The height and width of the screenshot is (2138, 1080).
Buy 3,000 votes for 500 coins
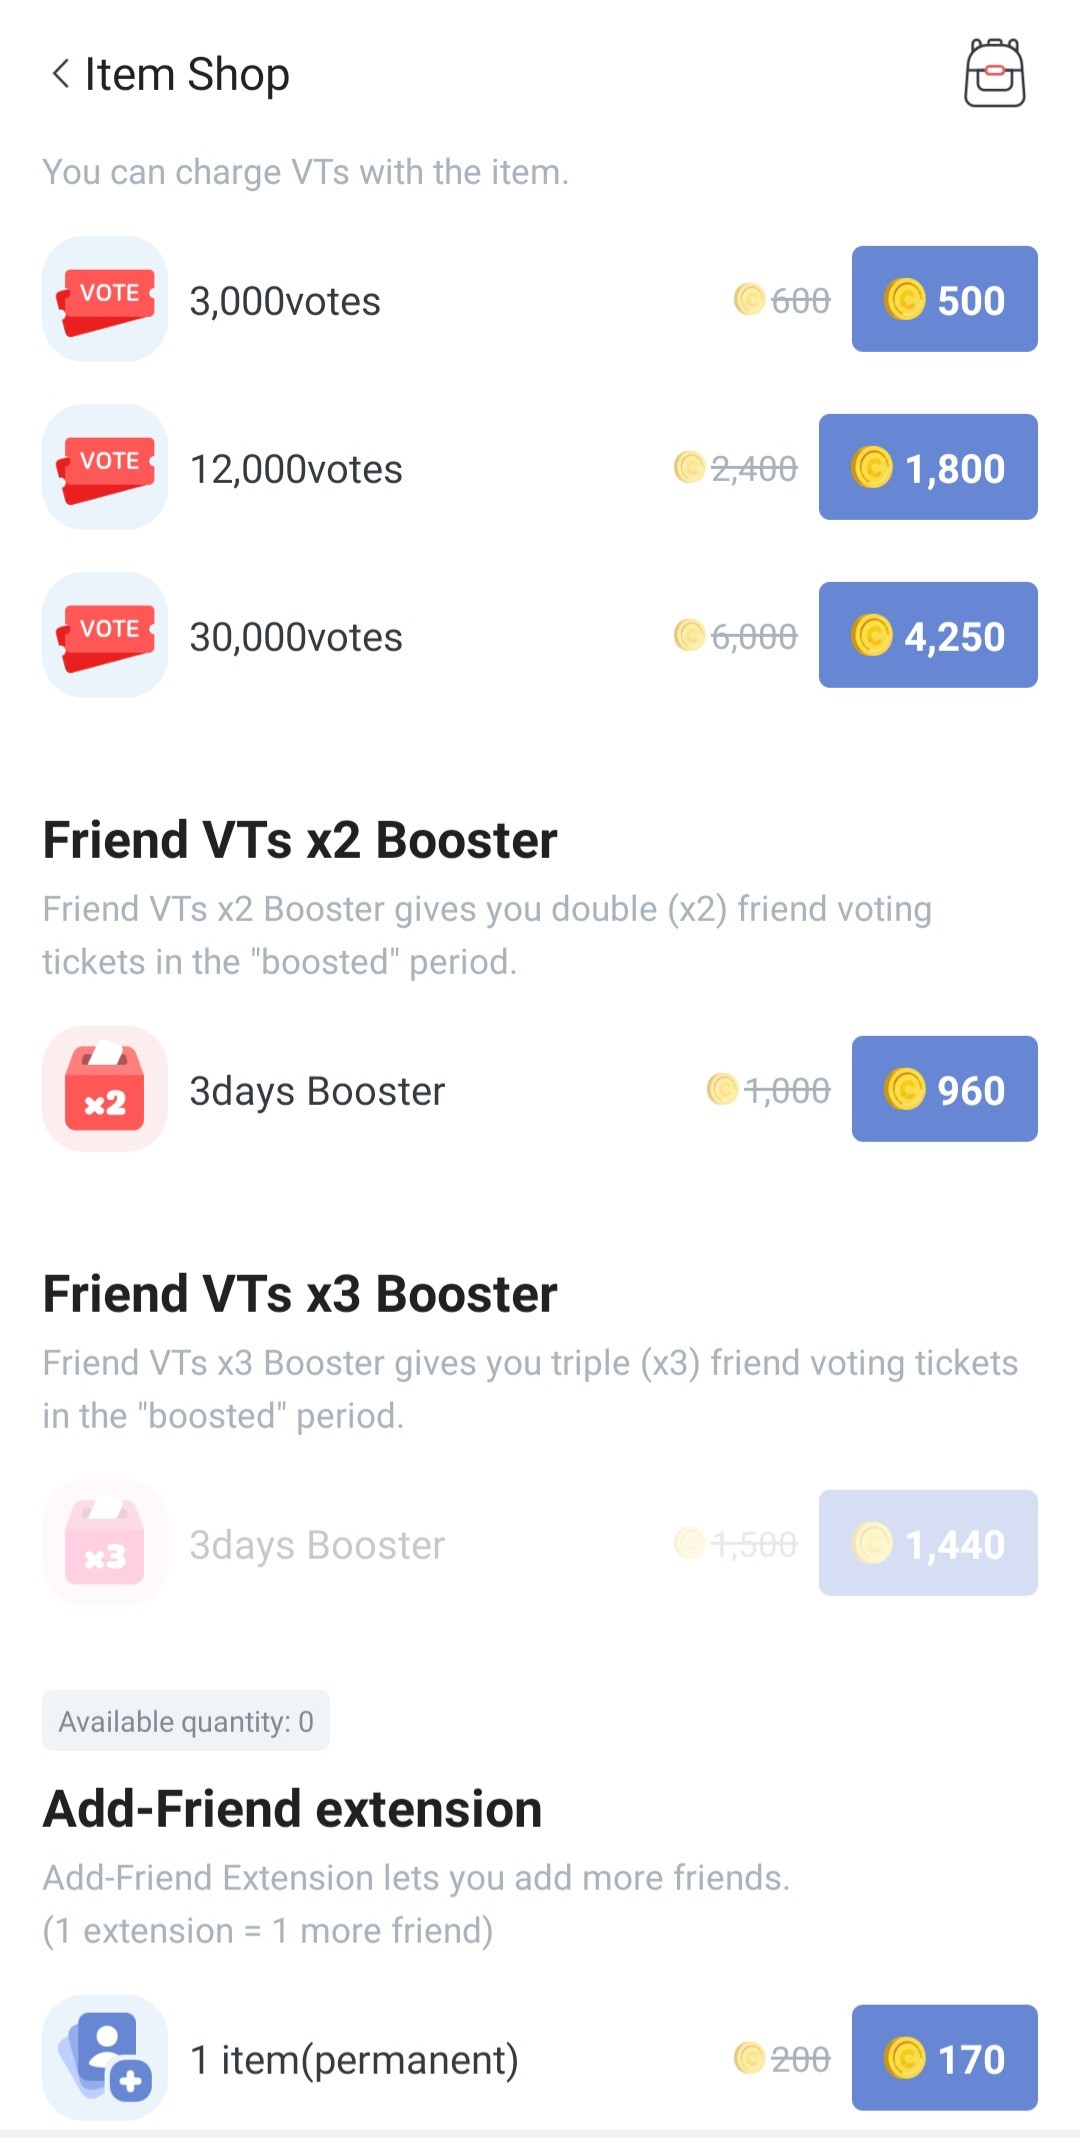click(944, 299)
